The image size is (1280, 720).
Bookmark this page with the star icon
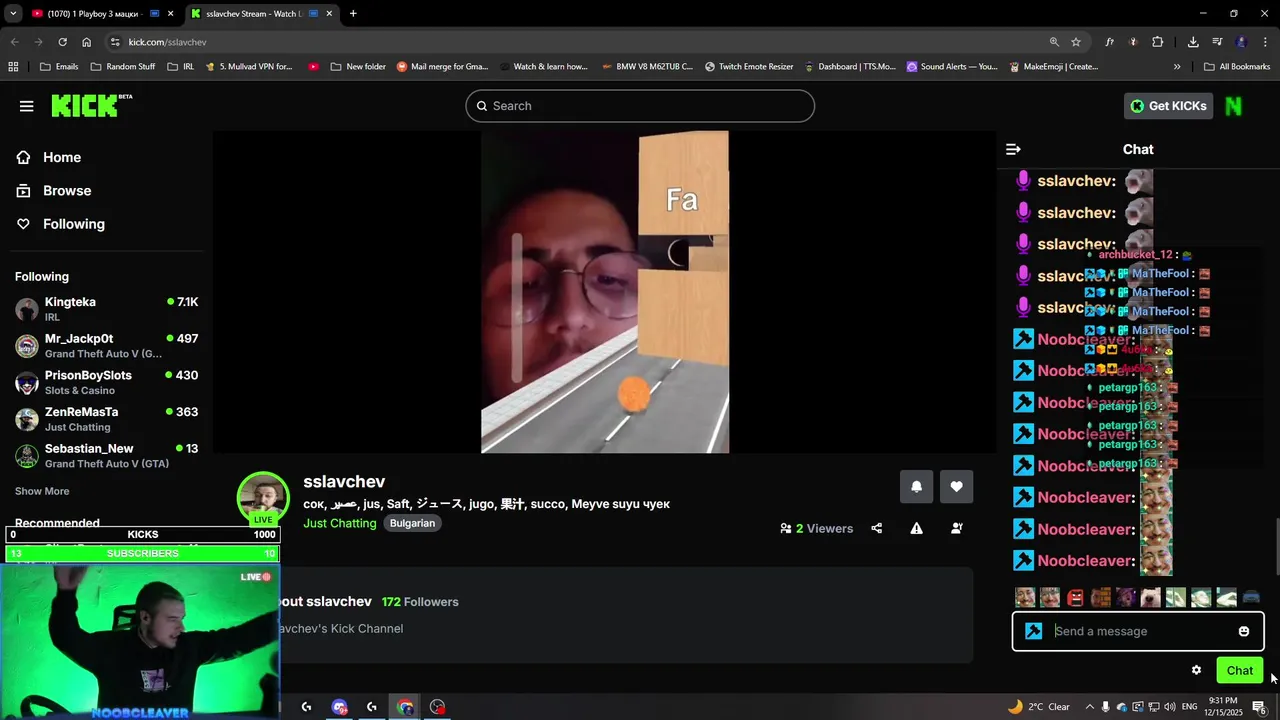point(1076,42)
